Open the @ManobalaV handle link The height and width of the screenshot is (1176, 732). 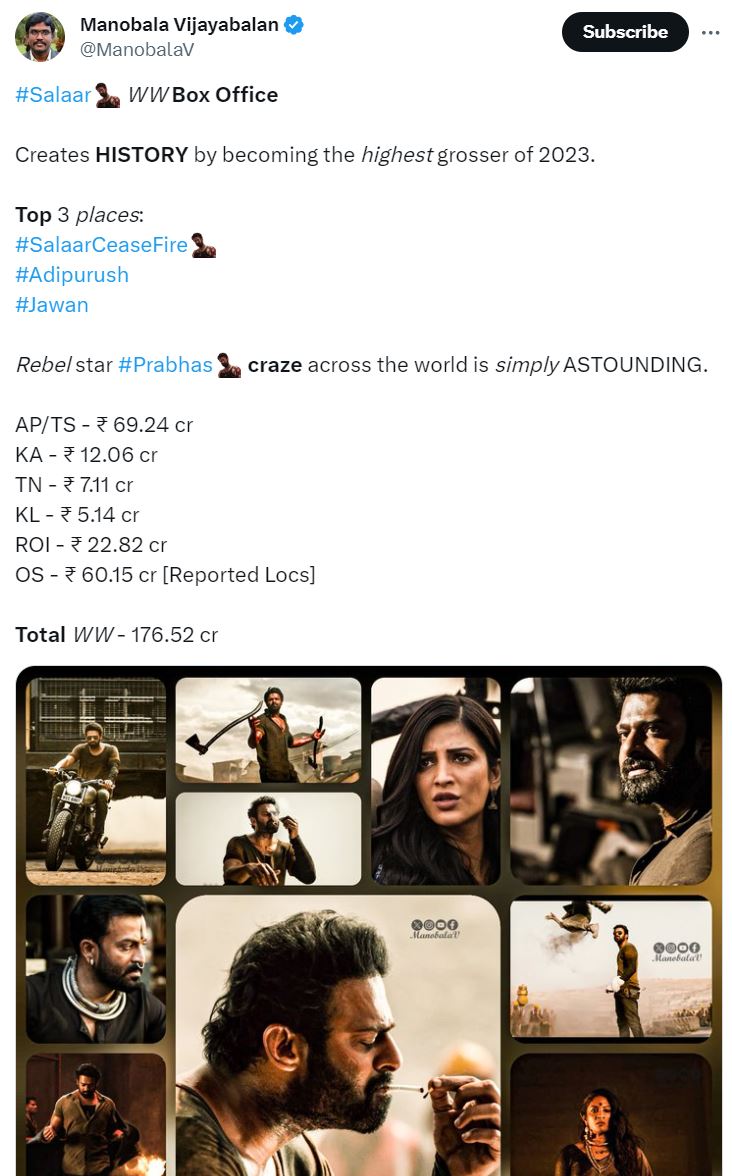(x=136, y=50)
